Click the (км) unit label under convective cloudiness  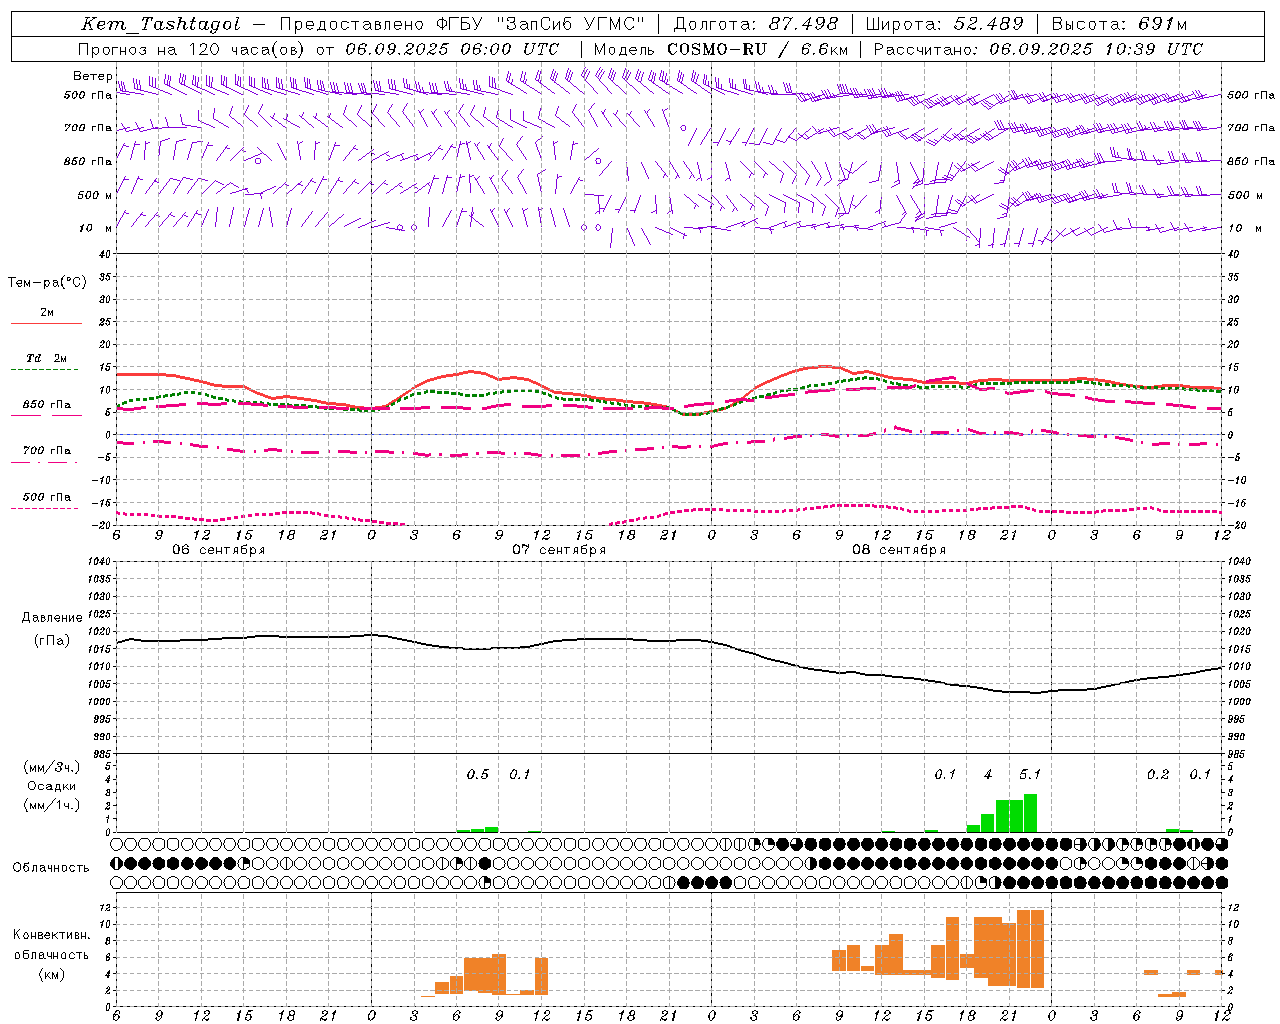(x=52, y=974)
